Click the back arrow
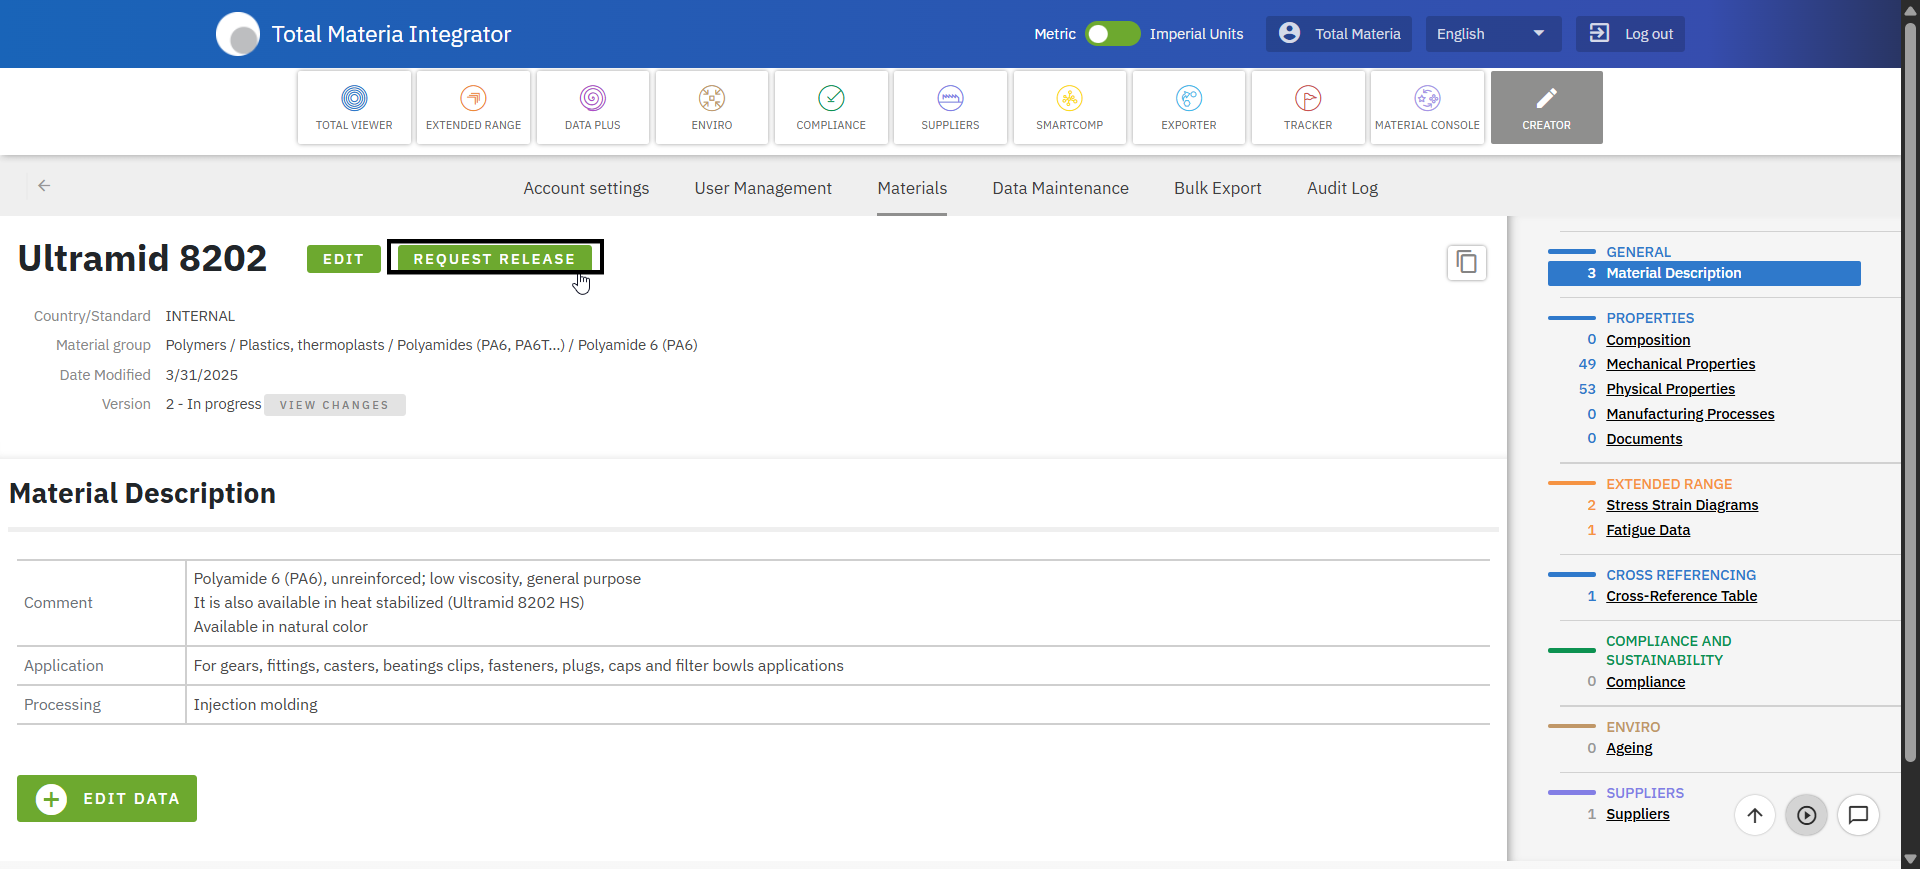This screenshot has width=1920, height=869. [x=44, y=186]
